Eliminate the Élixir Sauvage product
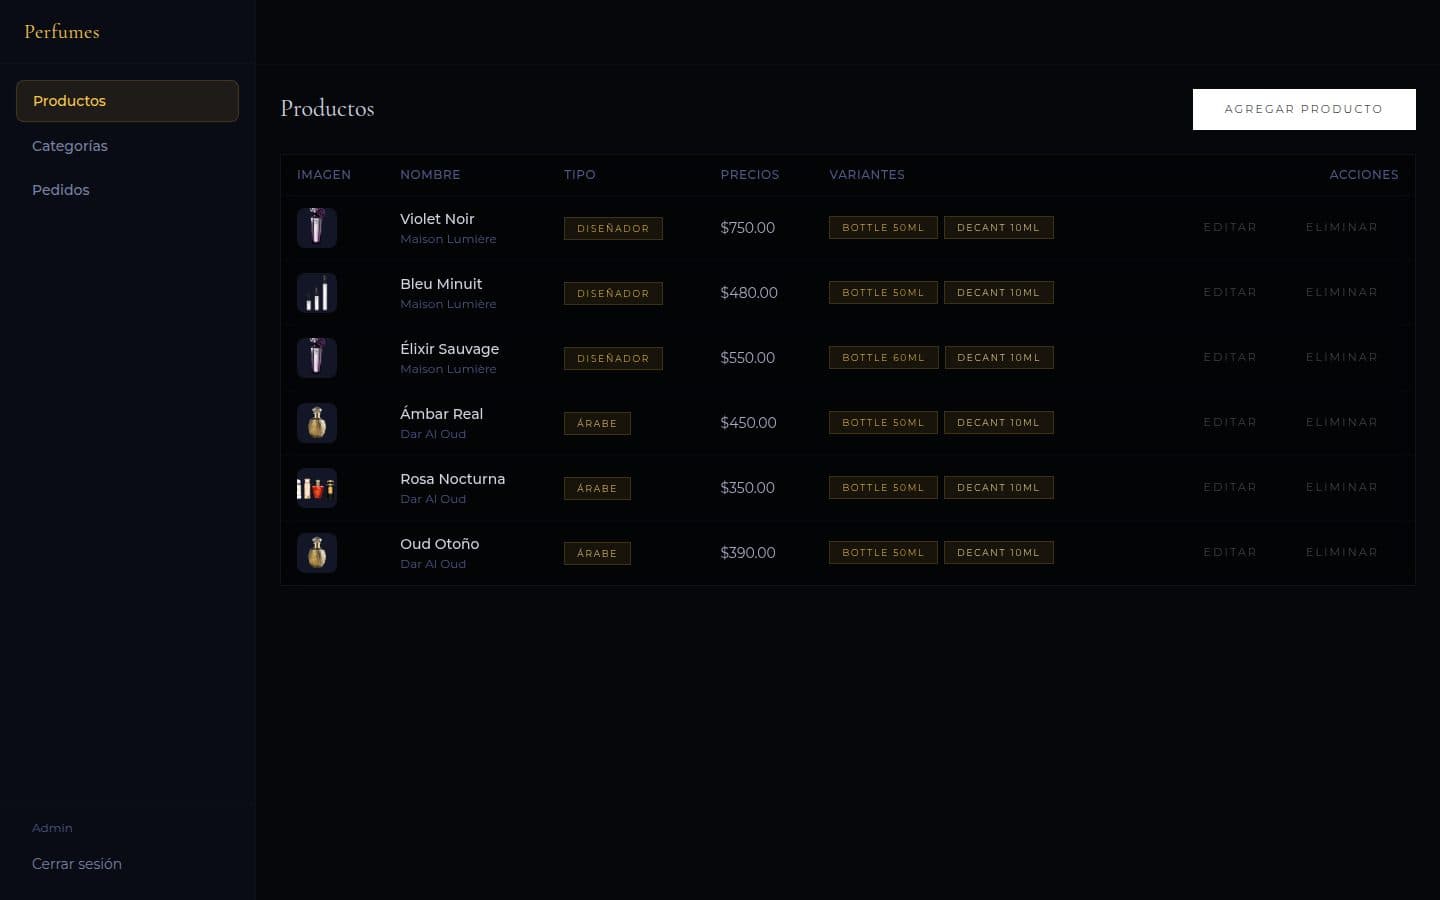 (x=1342, y=357)
